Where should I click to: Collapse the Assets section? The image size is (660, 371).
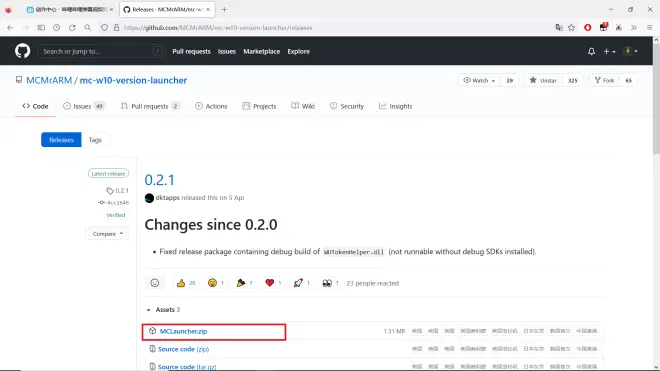coord(163,310)
